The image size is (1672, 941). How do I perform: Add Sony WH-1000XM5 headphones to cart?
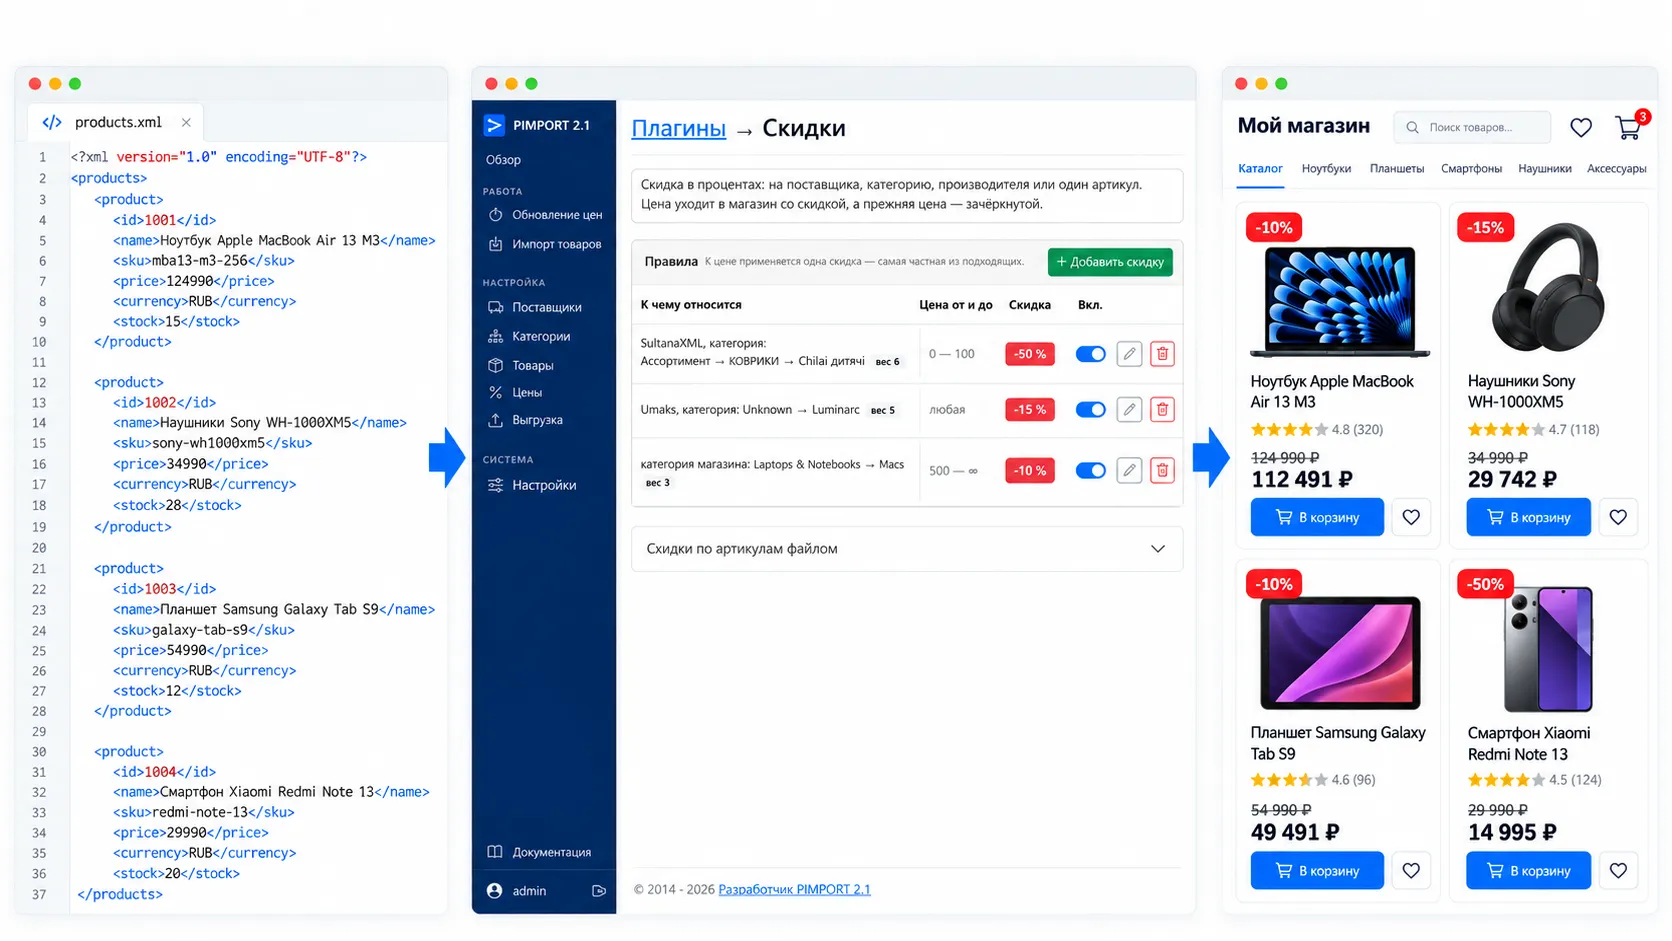(x=1528, y=517)
